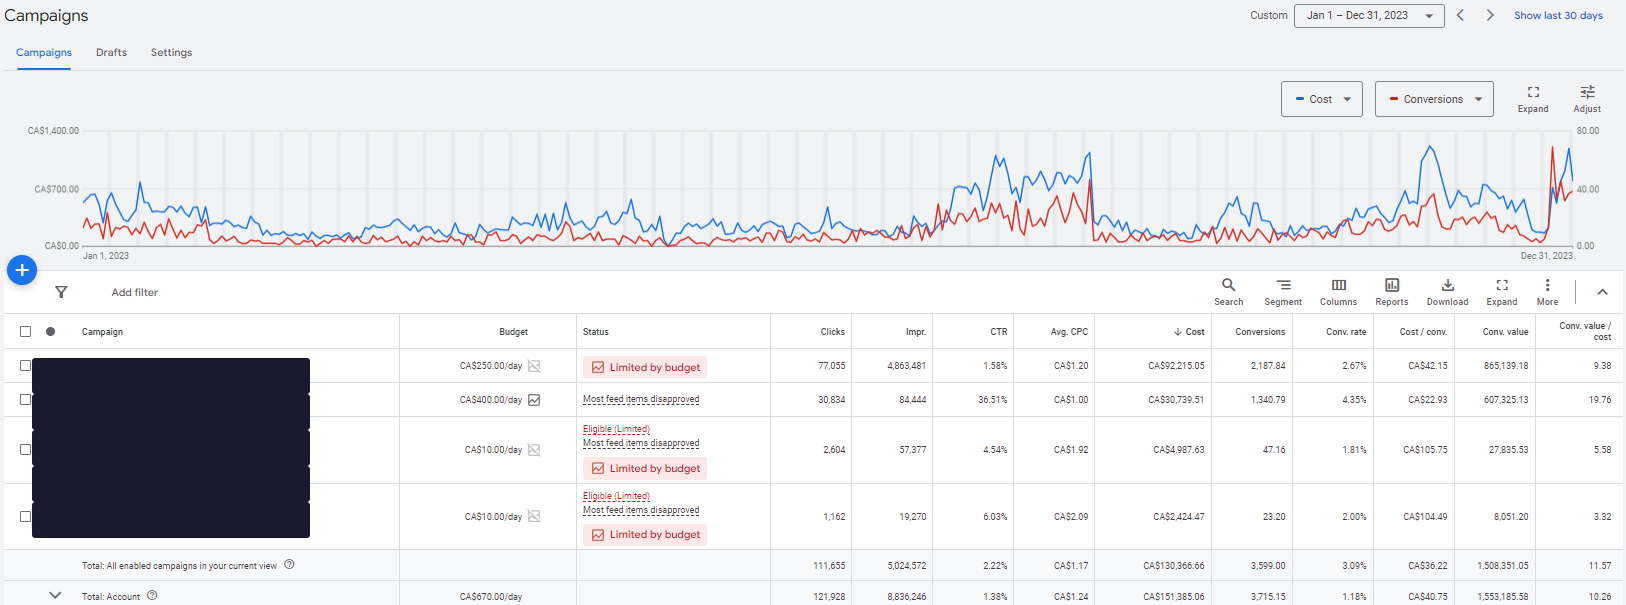Select the campaign row with 2,604 clicks
The height and width of the screenshot is (605, 1626).
click(x=25, y=450)
